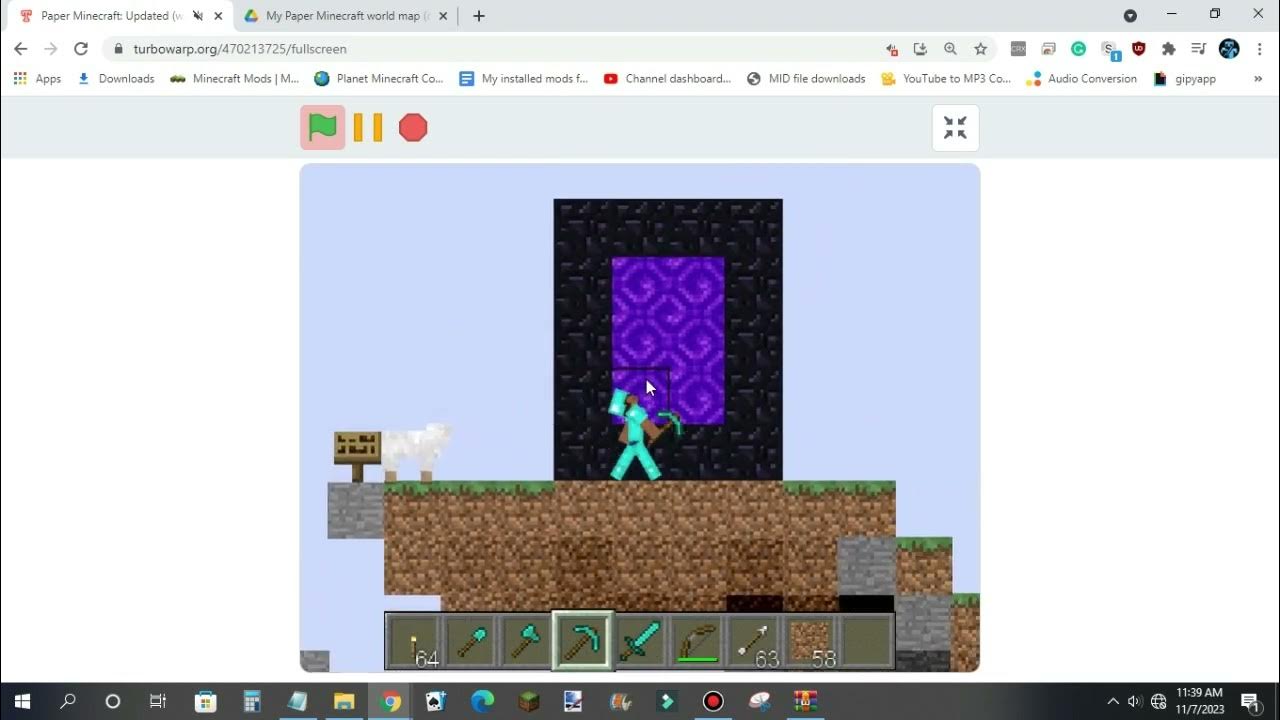Viewport: 1280px width, 720px height.
Task: Open the gipyapp bookmark
Action: coord(1184,79)
